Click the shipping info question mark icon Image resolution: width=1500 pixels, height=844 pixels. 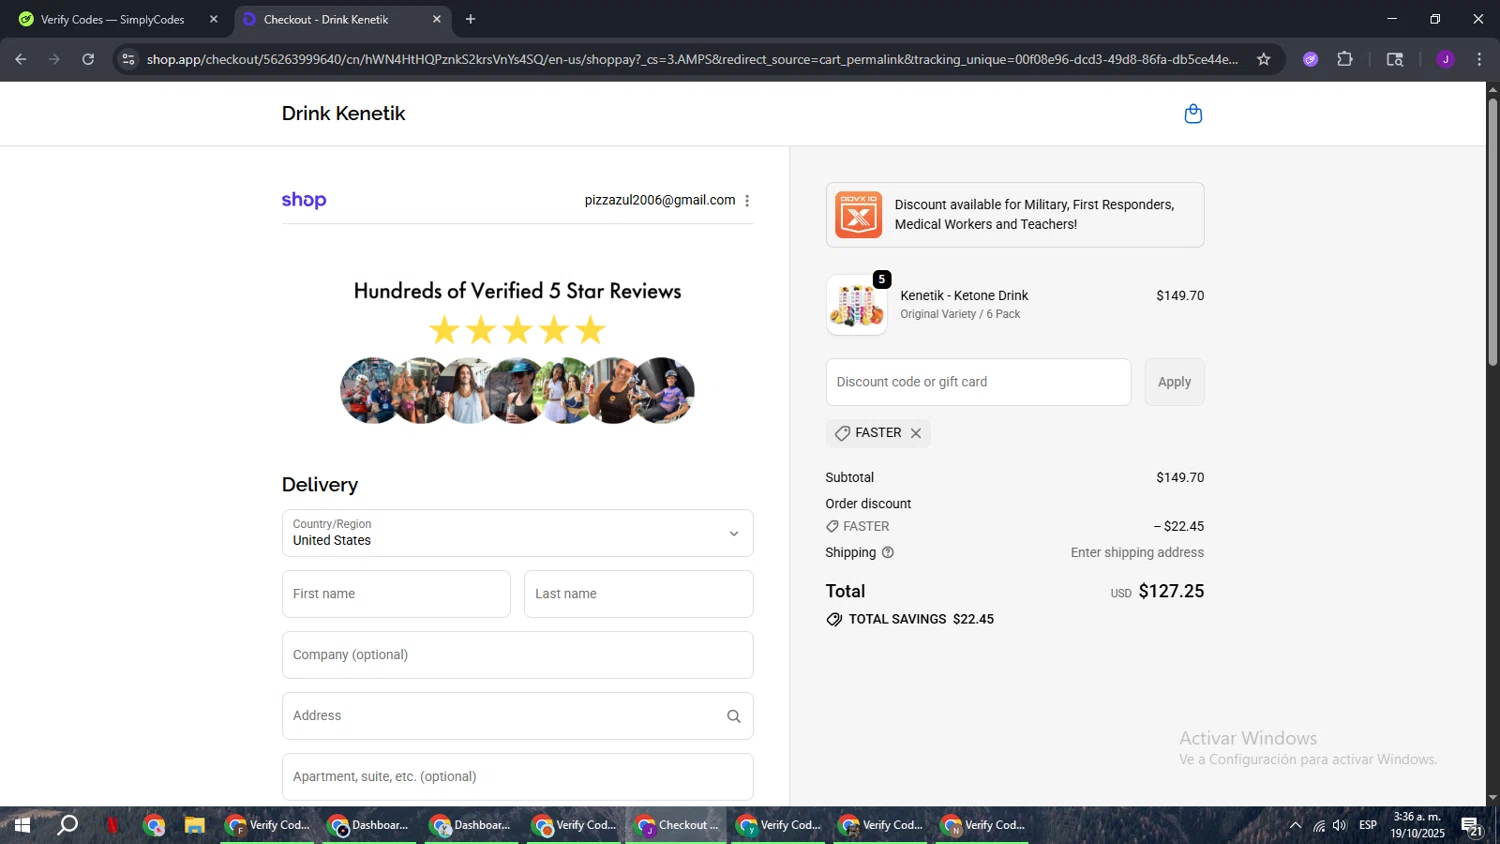888,553
